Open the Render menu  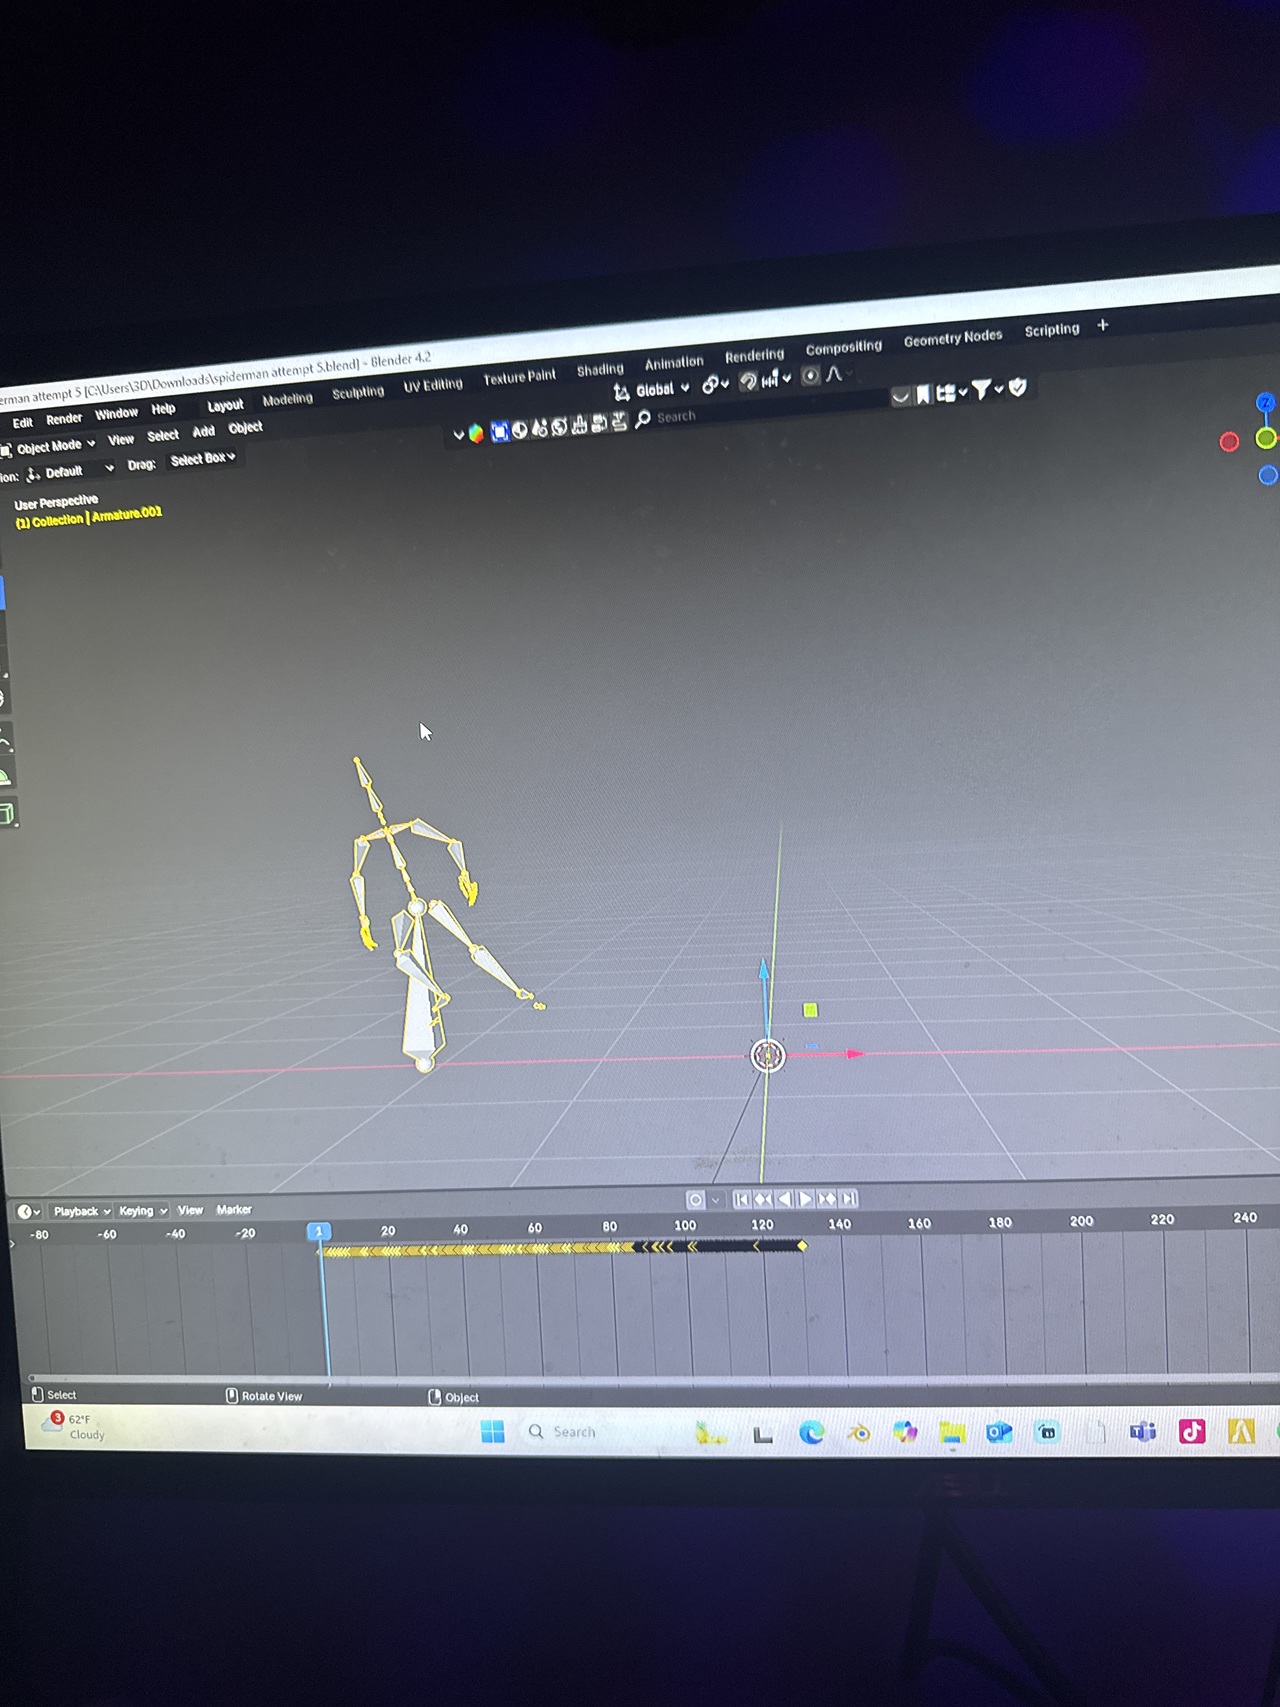64,418
